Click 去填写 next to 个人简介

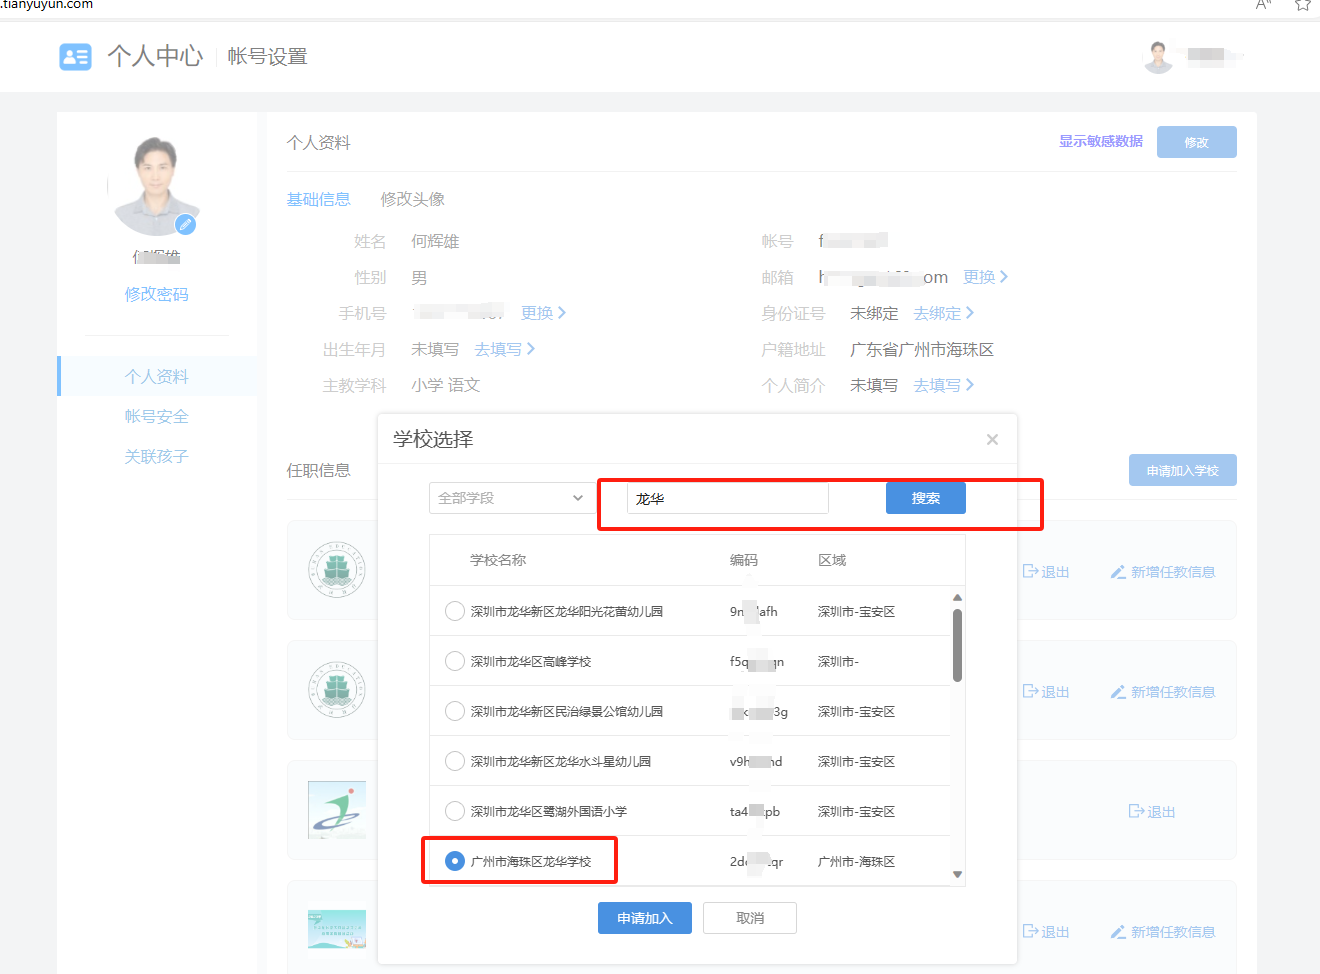943,385
